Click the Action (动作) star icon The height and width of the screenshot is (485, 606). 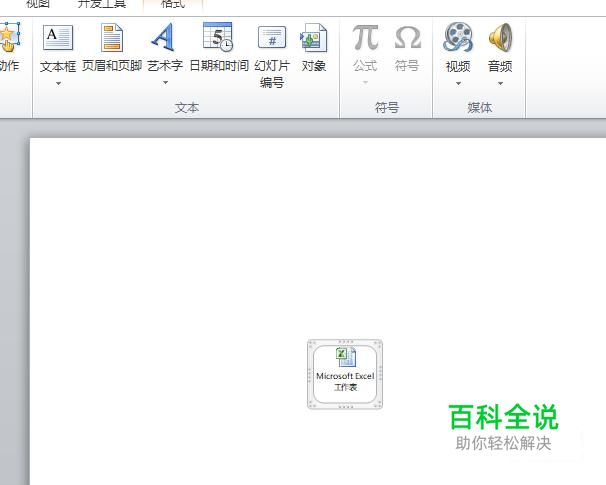(x=9, y=37)
